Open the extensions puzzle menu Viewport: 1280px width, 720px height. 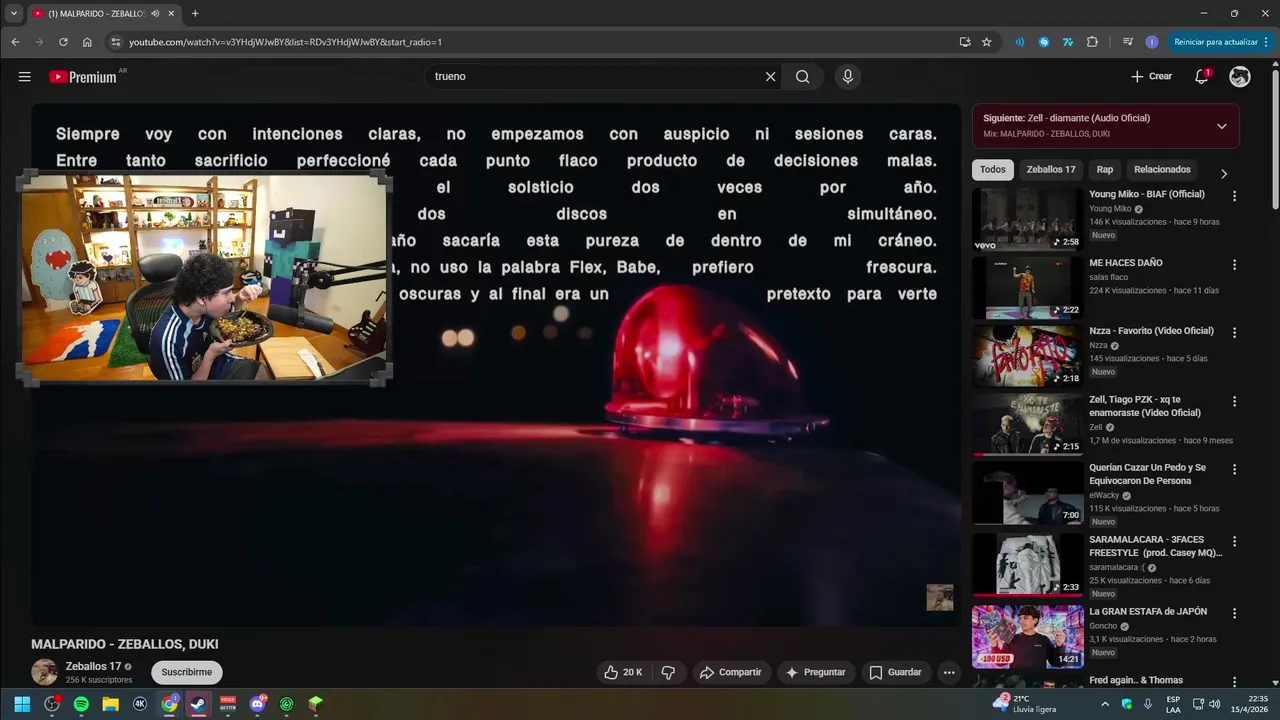[x=1092, y=42]
